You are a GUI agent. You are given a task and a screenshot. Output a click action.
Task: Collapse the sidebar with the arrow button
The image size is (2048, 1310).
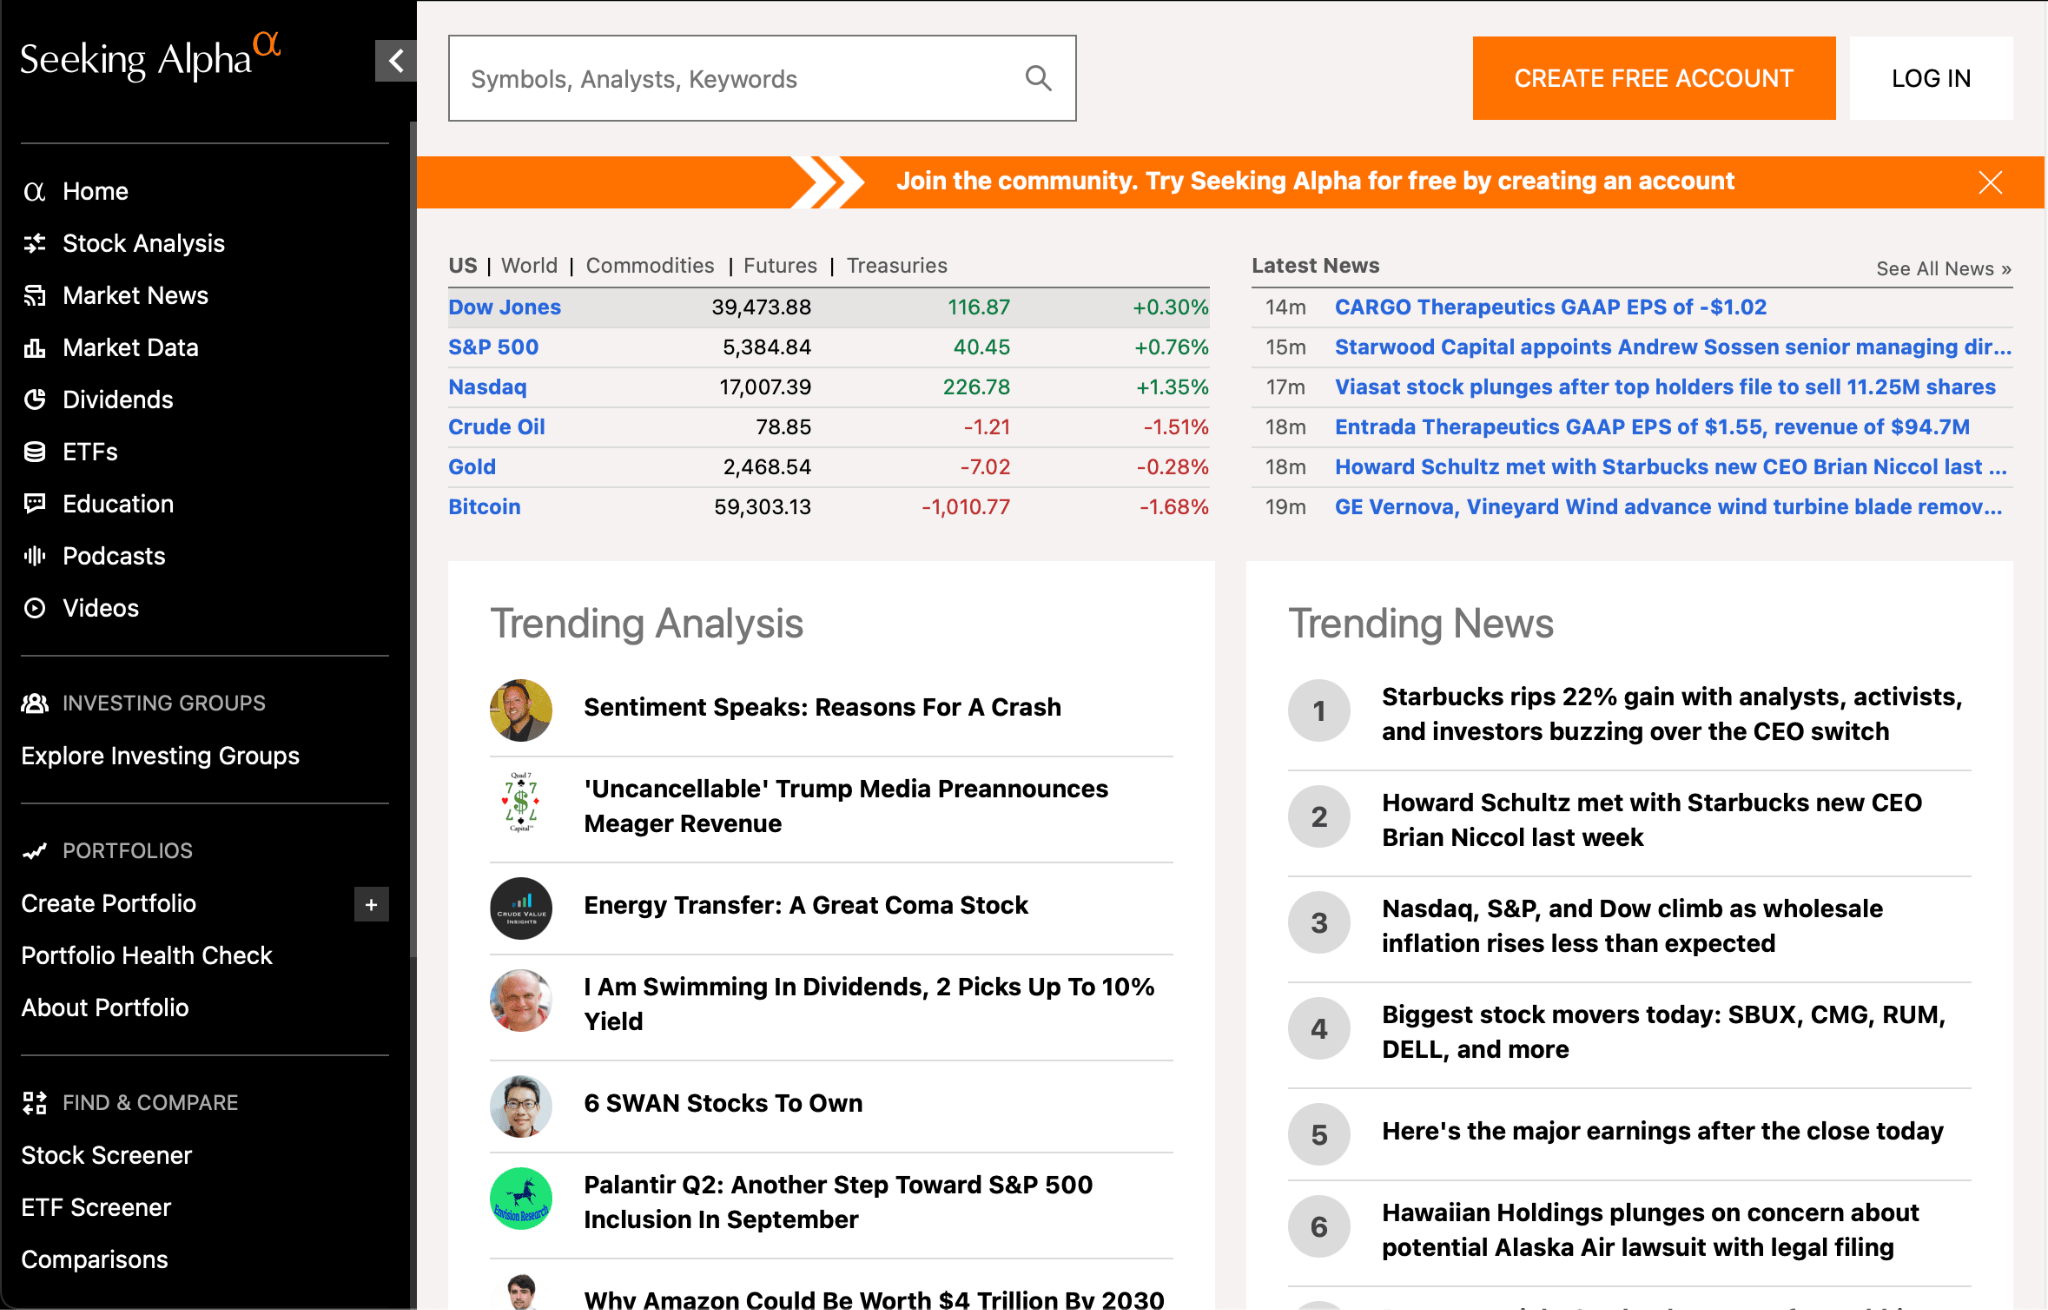point(396,61)
